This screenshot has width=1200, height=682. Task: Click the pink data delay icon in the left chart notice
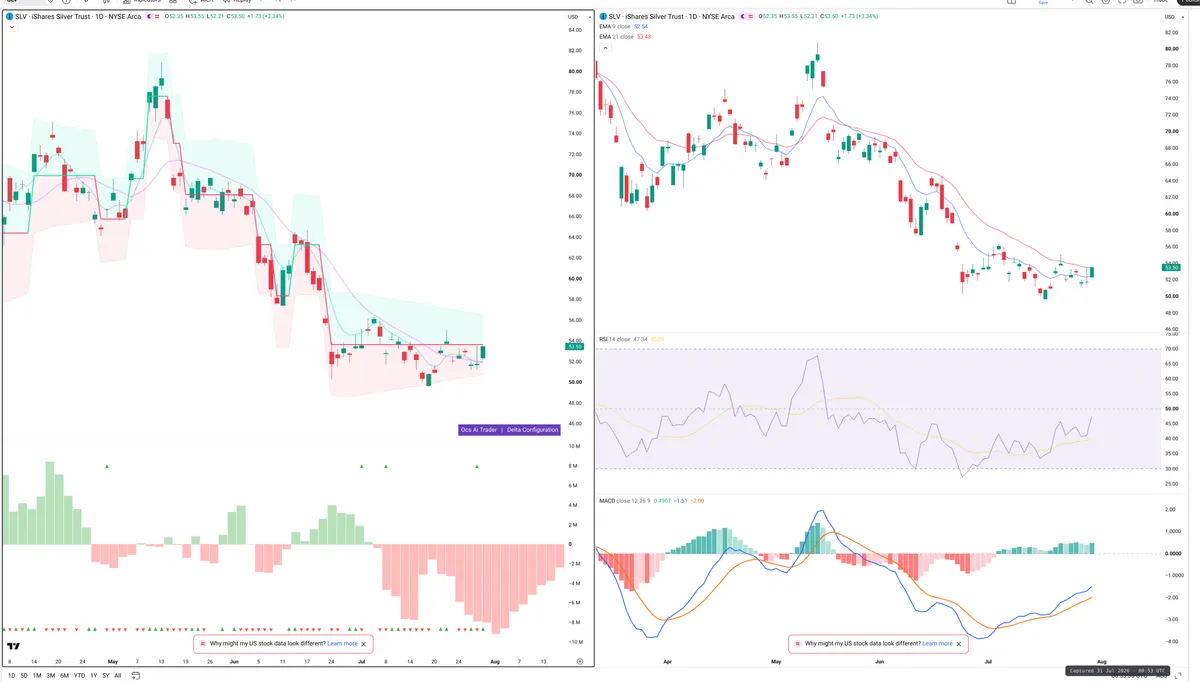coord(201,644)
